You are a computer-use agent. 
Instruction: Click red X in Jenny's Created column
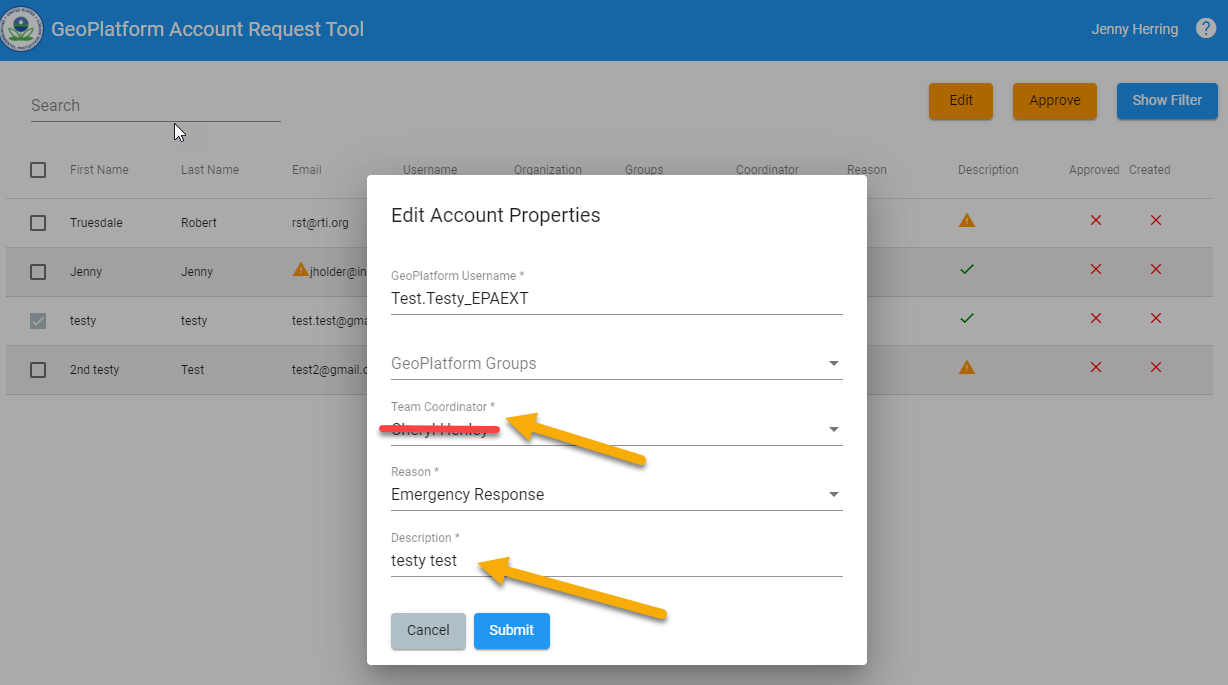[x=1155, y=269]
